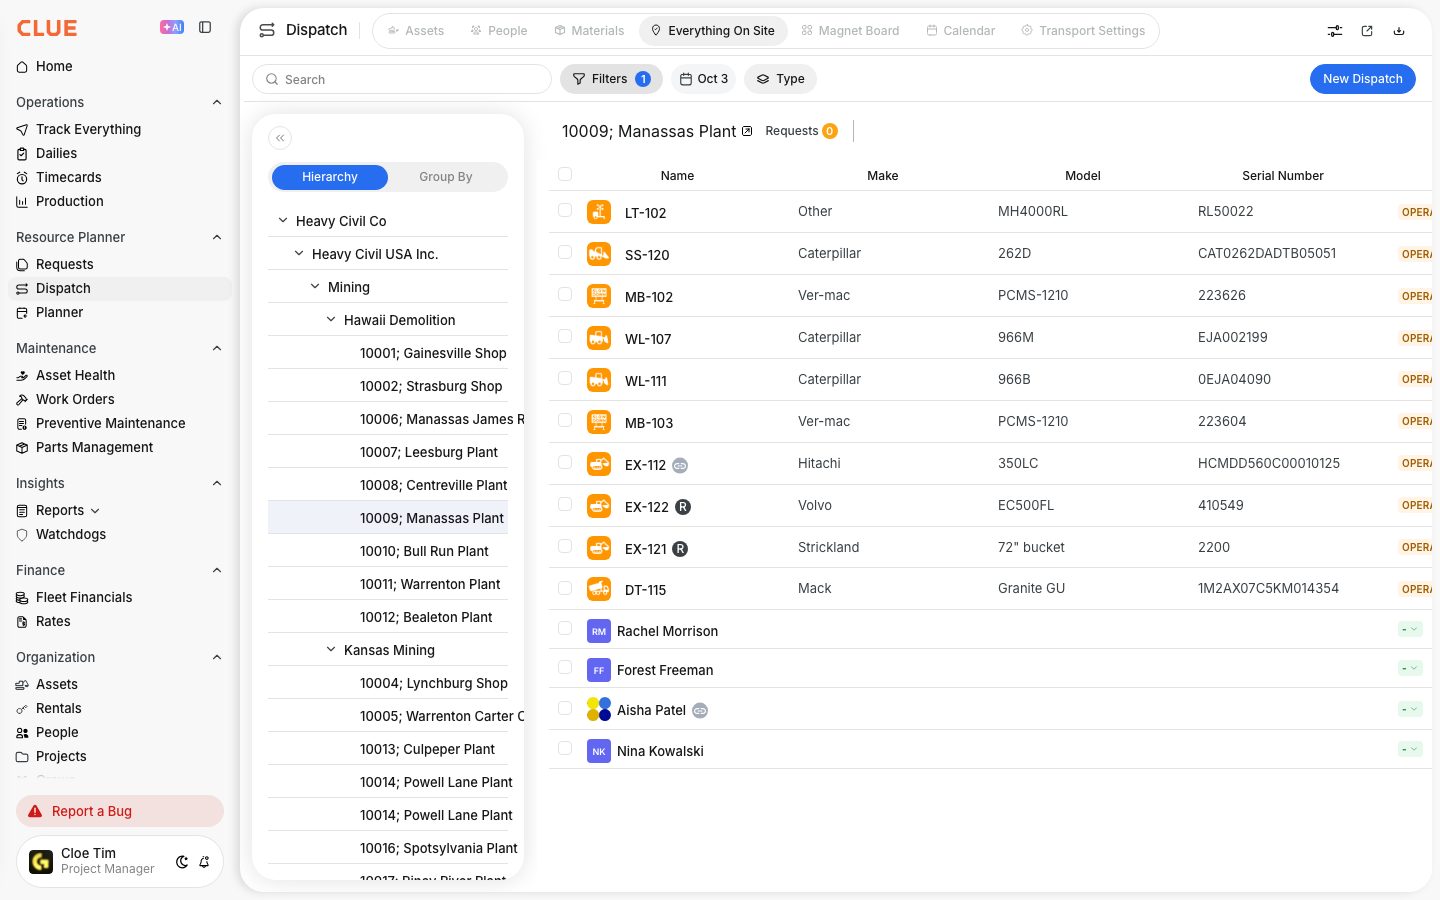Click the Search input field
Viewport: 1440px width, 900px height.
402,79
